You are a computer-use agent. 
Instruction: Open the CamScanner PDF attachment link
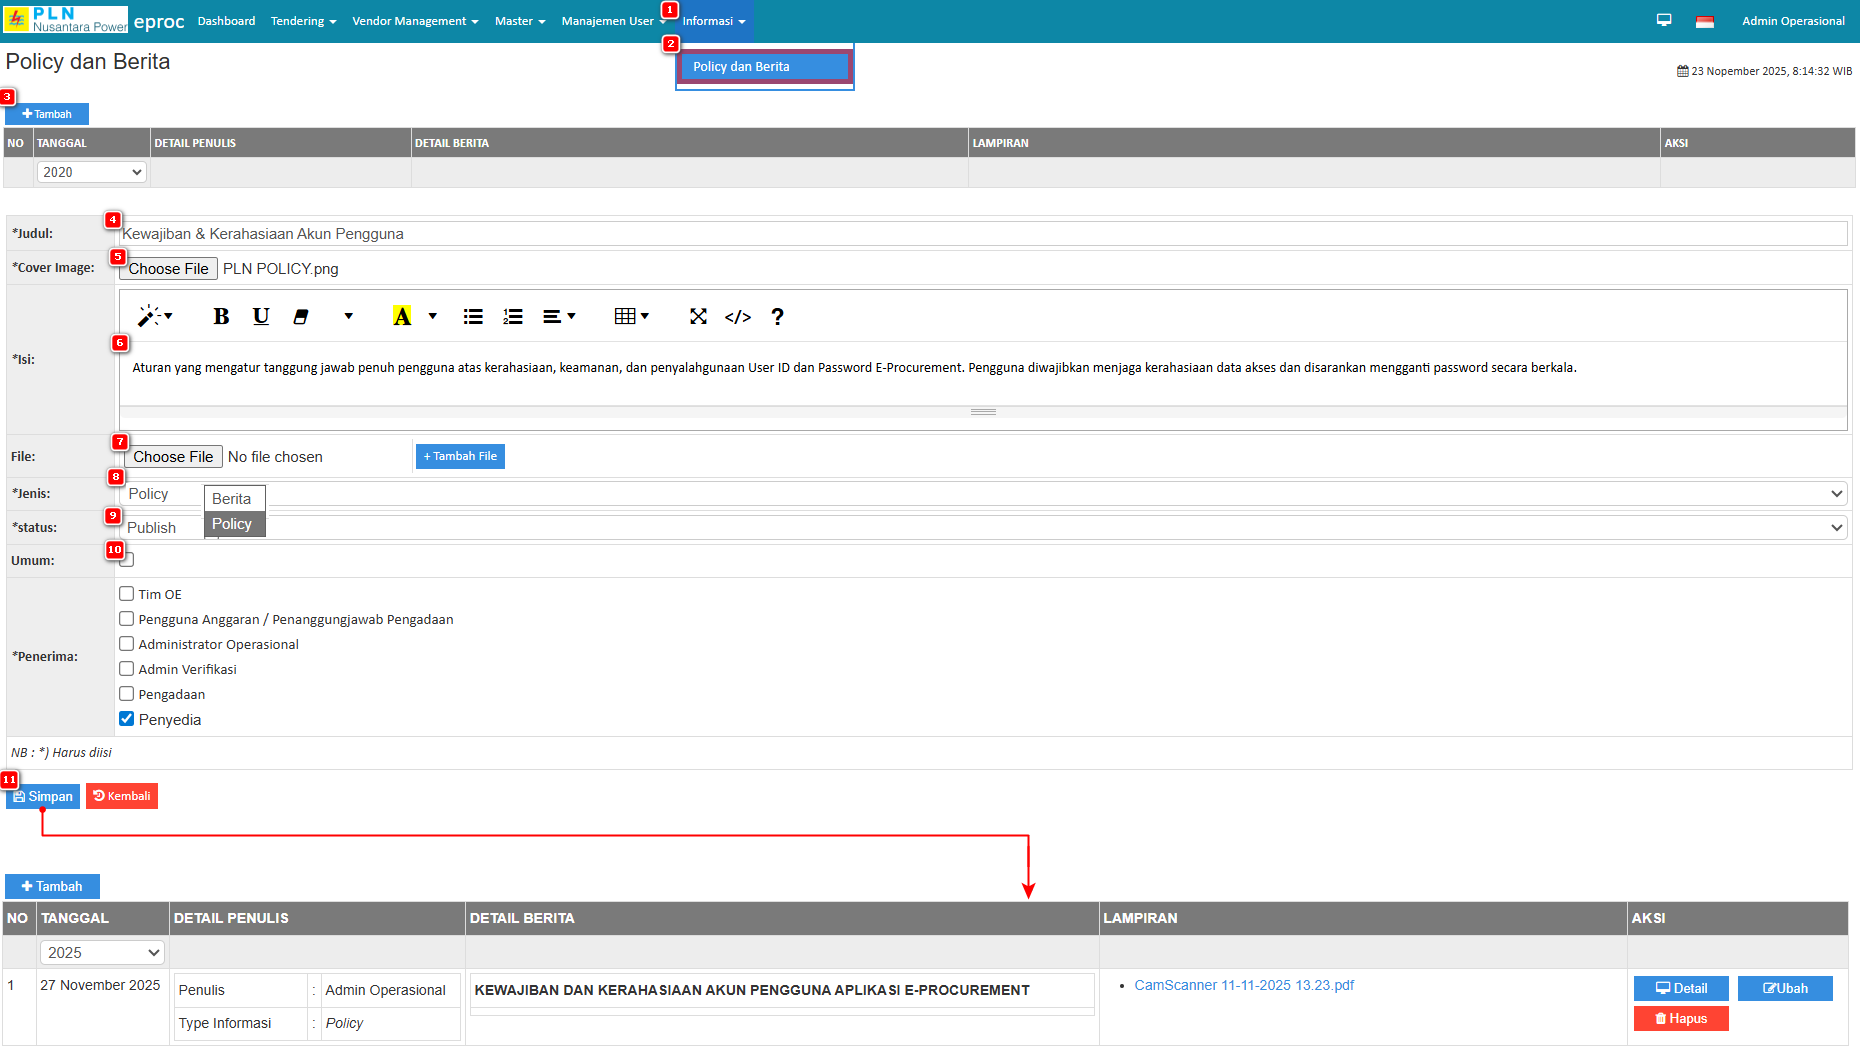1244,986
